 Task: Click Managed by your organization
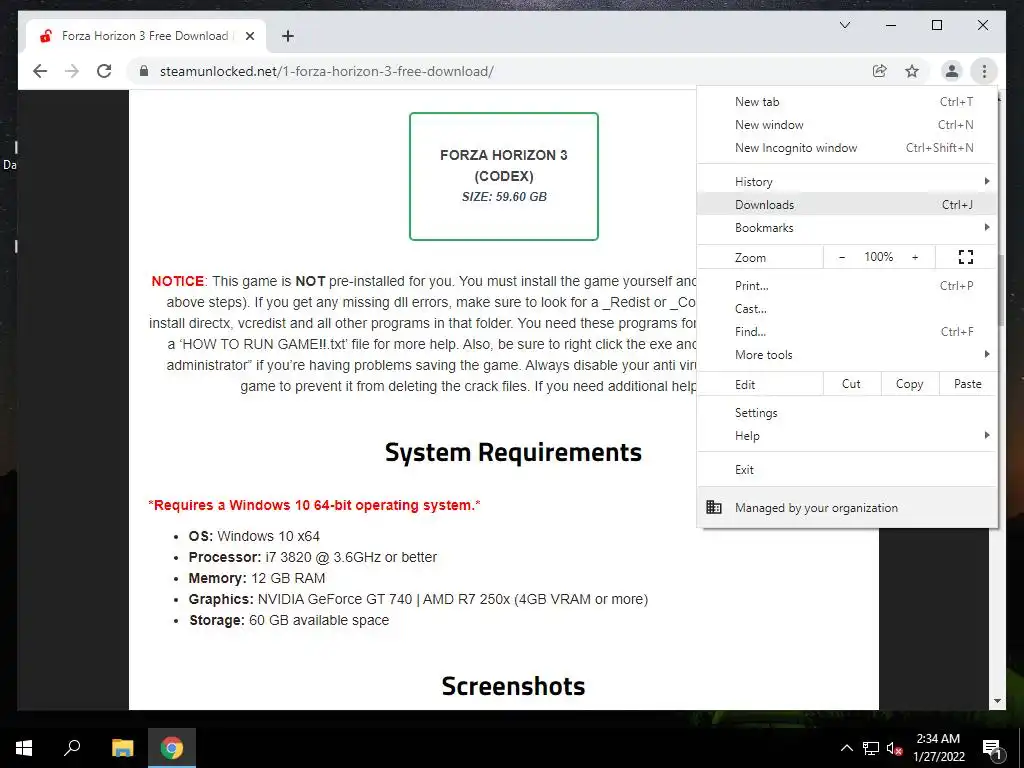tap(847, 507)
